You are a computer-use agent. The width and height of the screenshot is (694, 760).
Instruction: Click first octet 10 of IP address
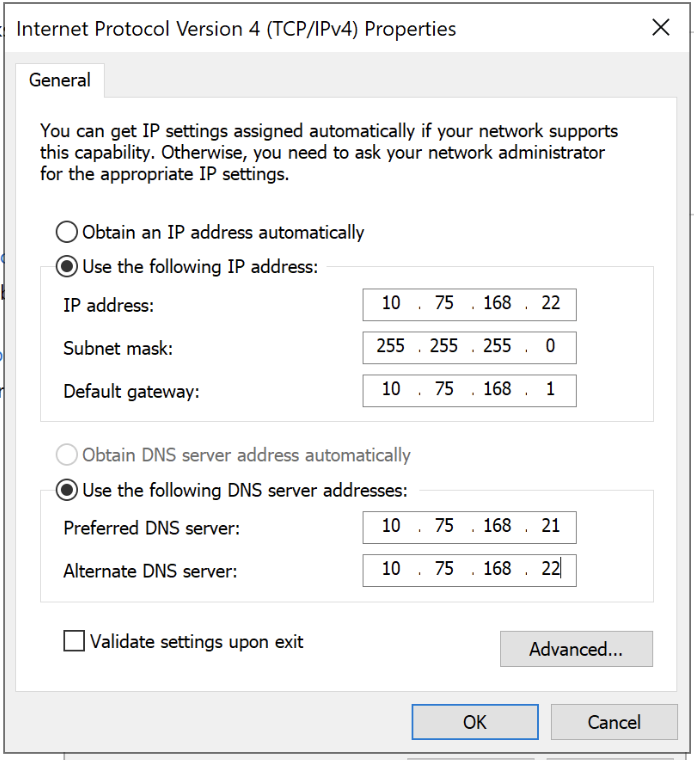coord(391,303)
